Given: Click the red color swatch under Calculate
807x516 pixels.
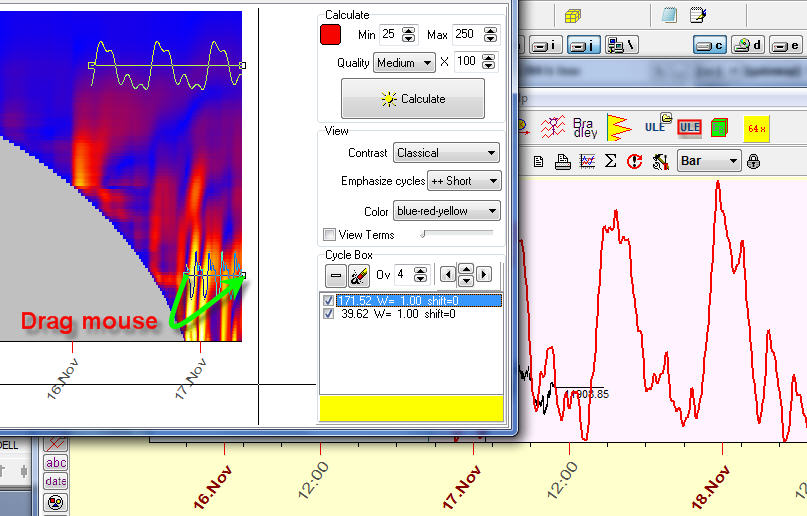Looking at the screenshot, I should click(x=331, y=35).
